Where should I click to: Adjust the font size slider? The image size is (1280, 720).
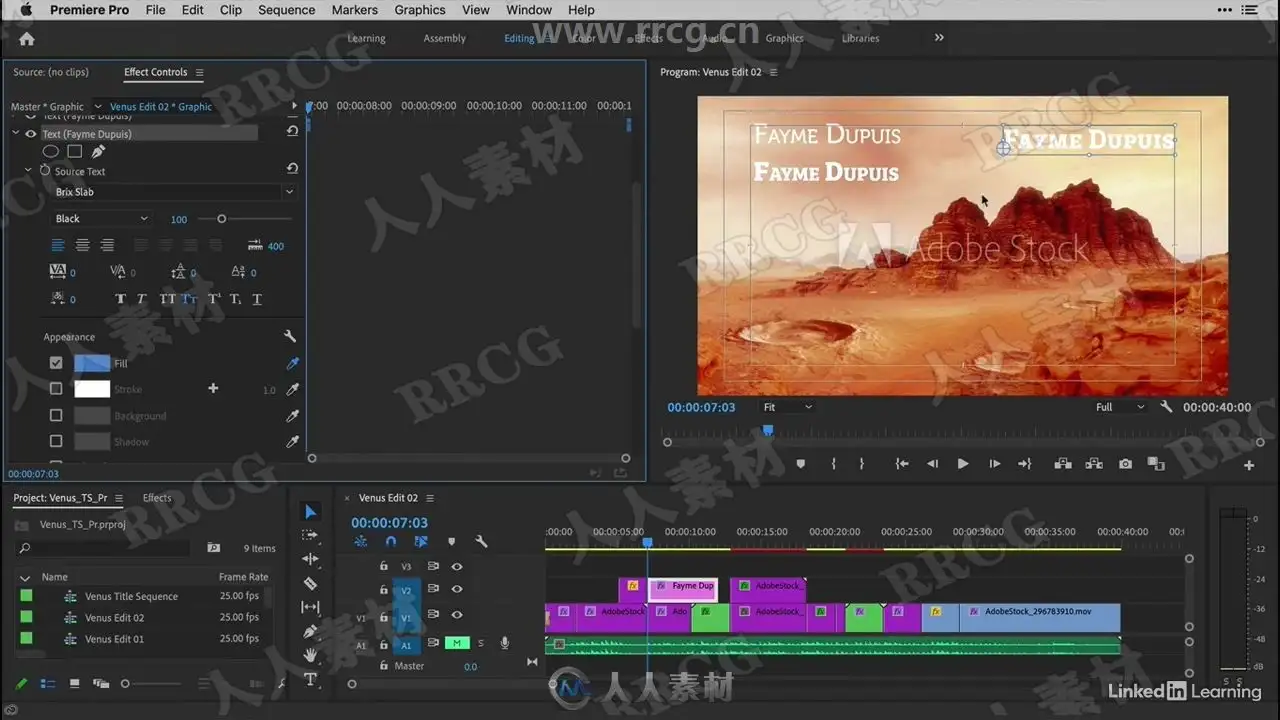pos(222,219)
